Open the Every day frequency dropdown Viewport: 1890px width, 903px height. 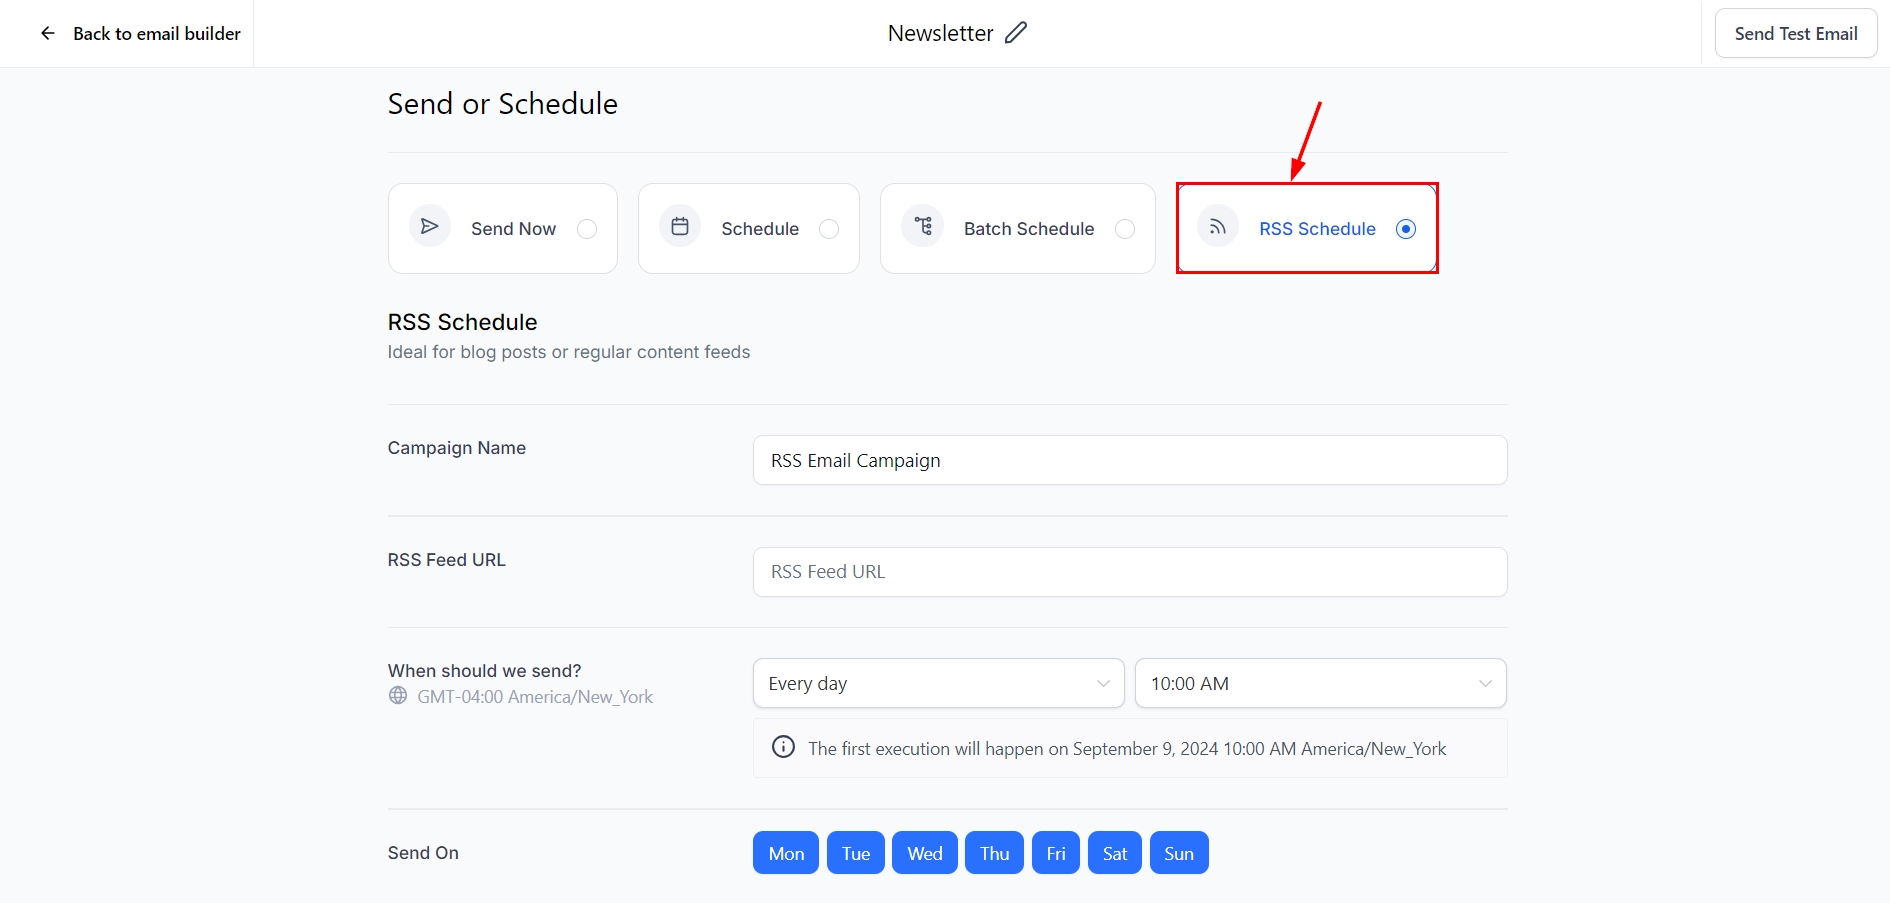pos(938,683)
